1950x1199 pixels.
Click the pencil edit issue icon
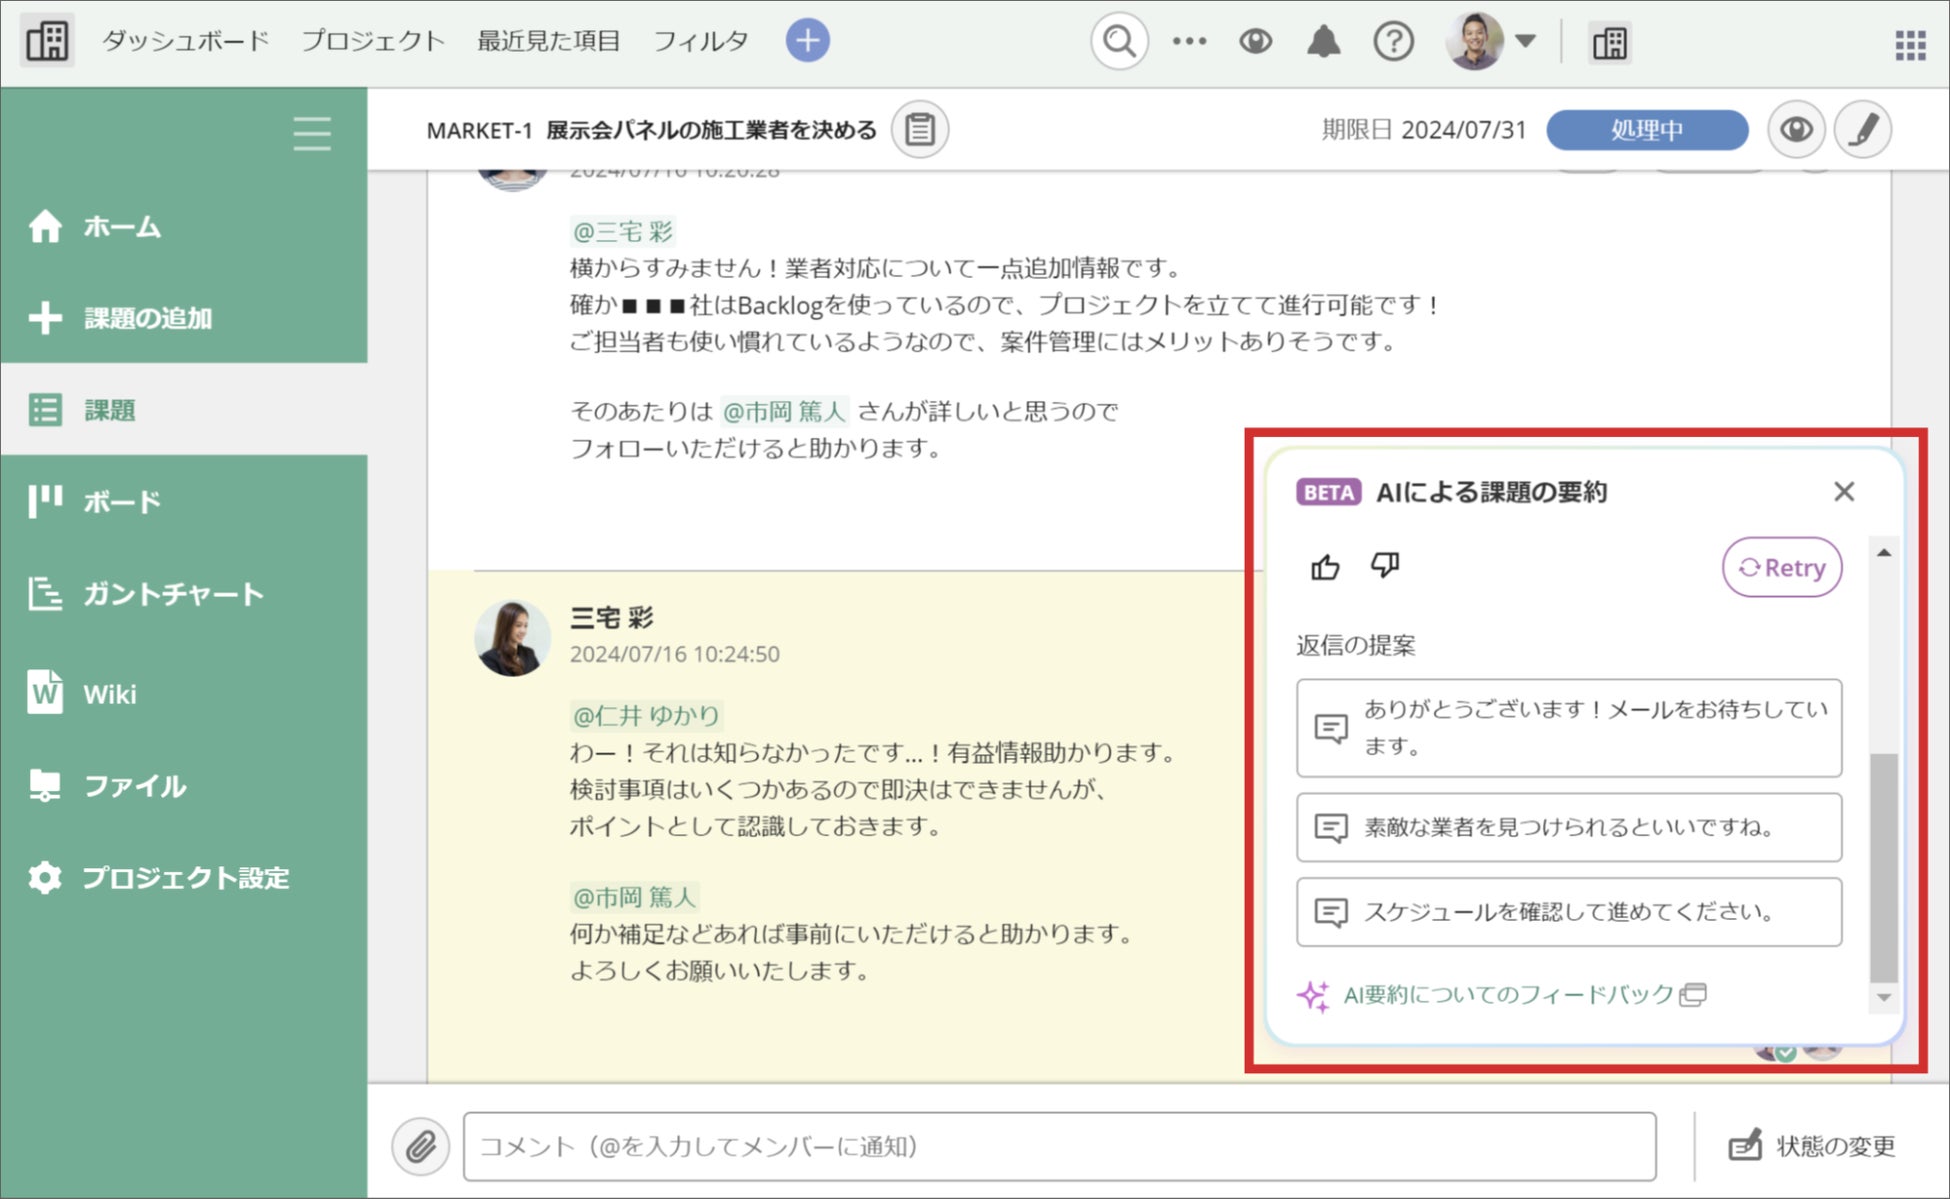1862,130
